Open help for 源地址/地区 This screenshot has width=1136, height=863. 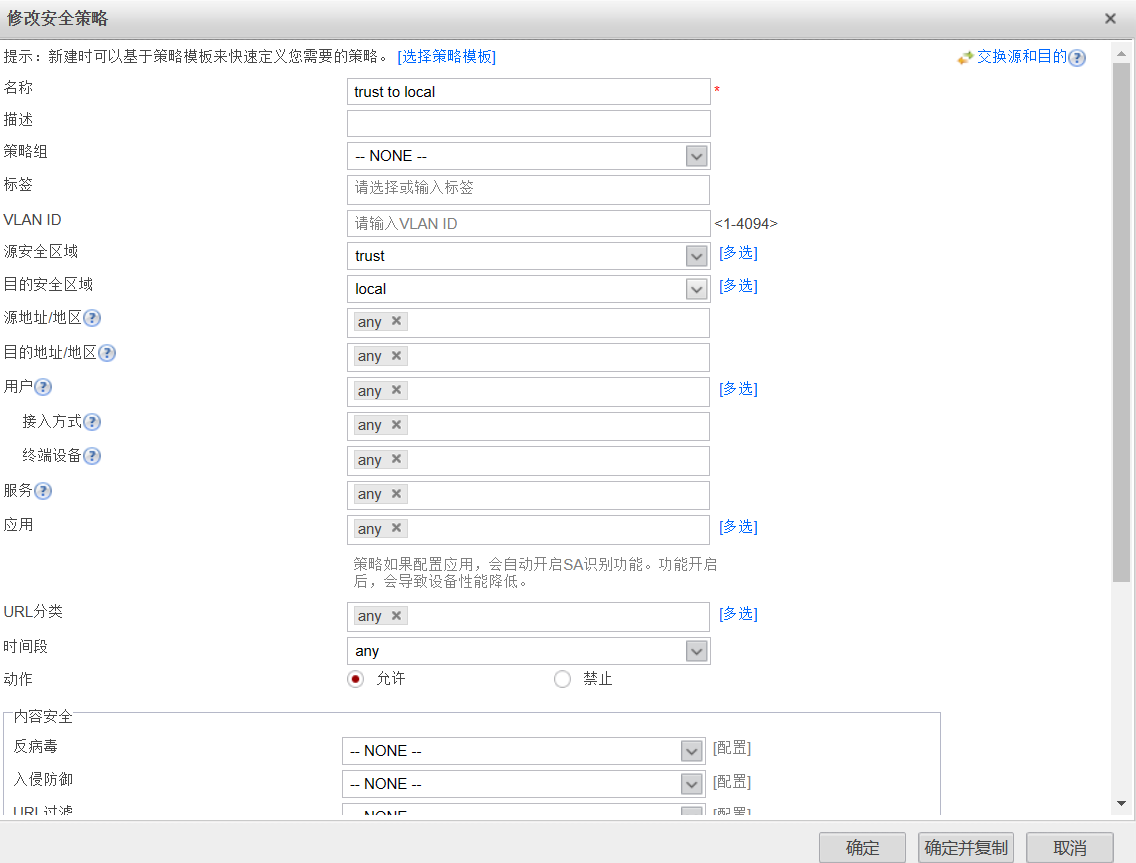click(92, 318)
